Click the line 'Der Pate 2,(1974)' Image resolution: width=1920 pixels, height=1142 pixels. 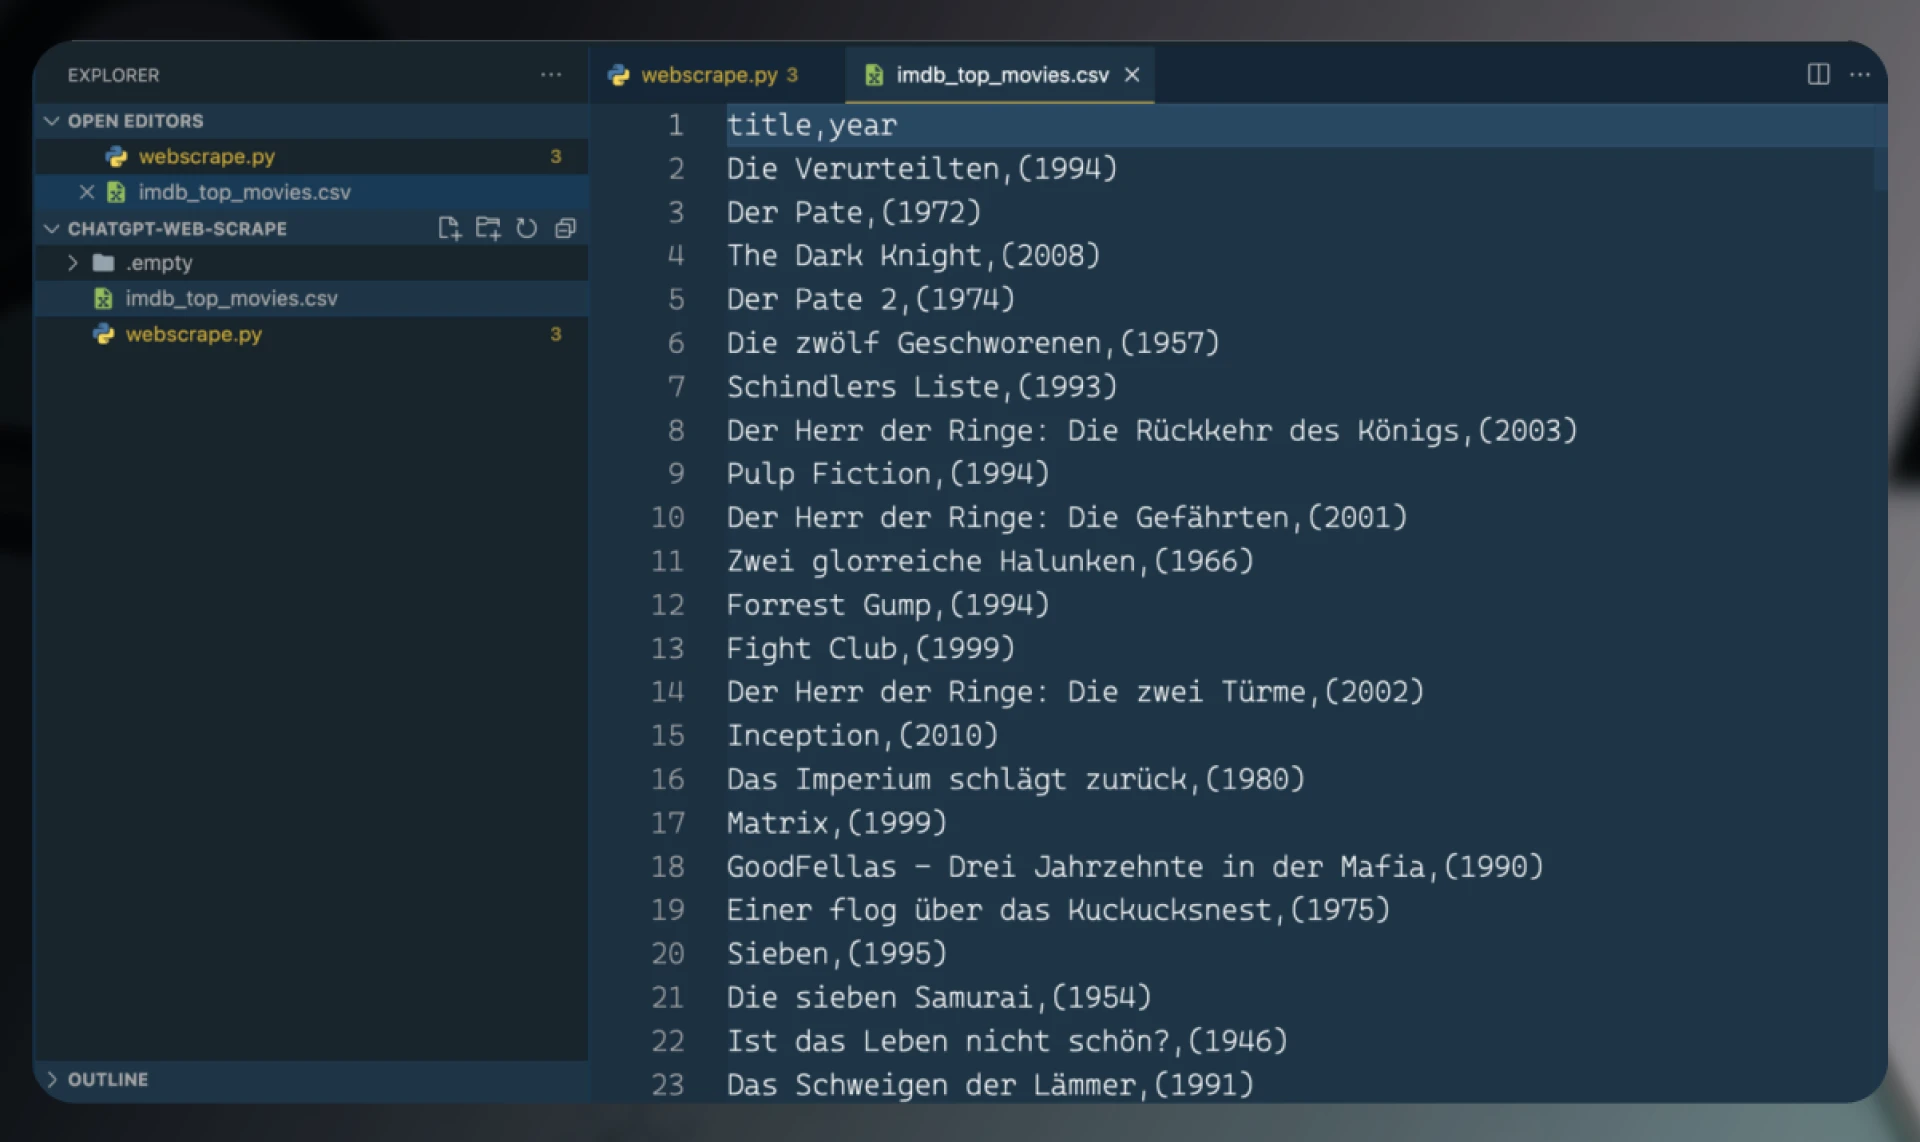click(x=870, y=299)
